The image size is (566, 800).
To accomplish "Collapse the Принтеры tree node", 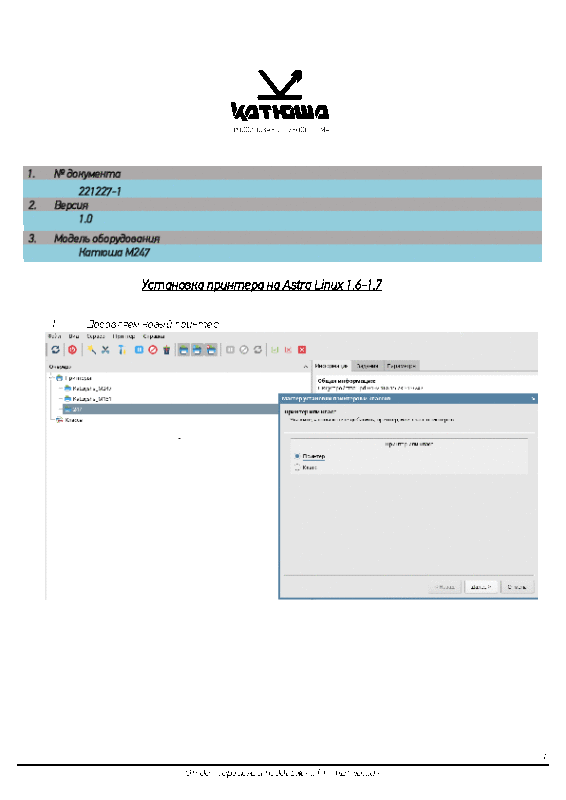I will (x=51, y=378).
